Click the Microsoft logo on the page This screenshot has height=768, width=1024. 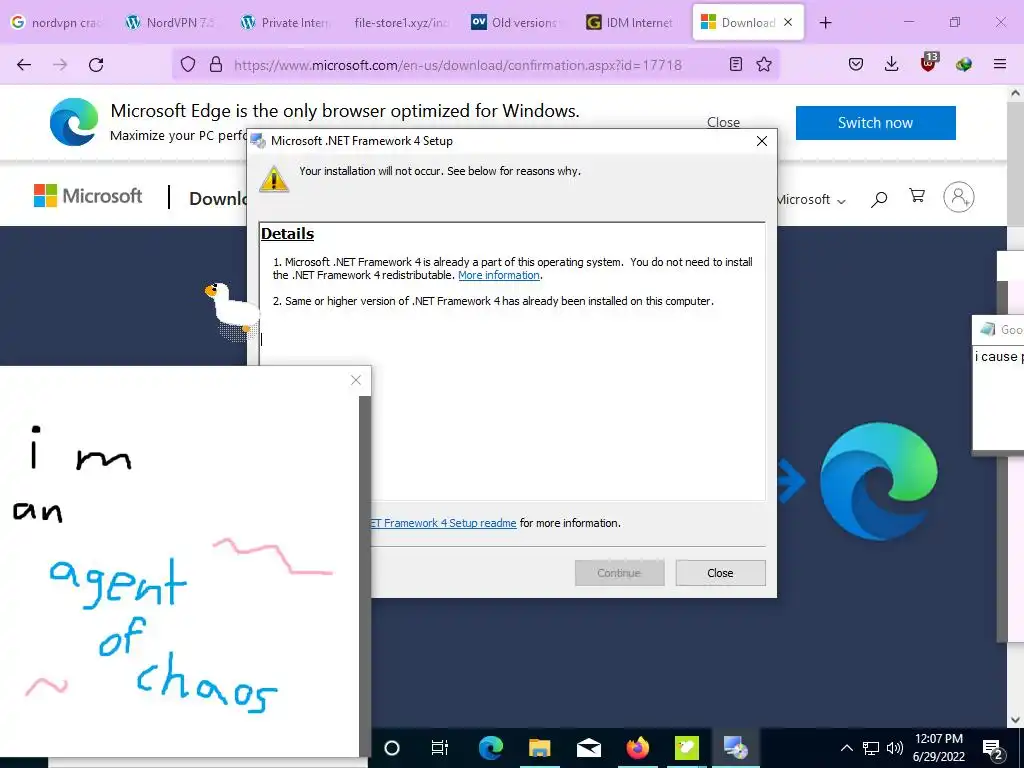[88, 196]
